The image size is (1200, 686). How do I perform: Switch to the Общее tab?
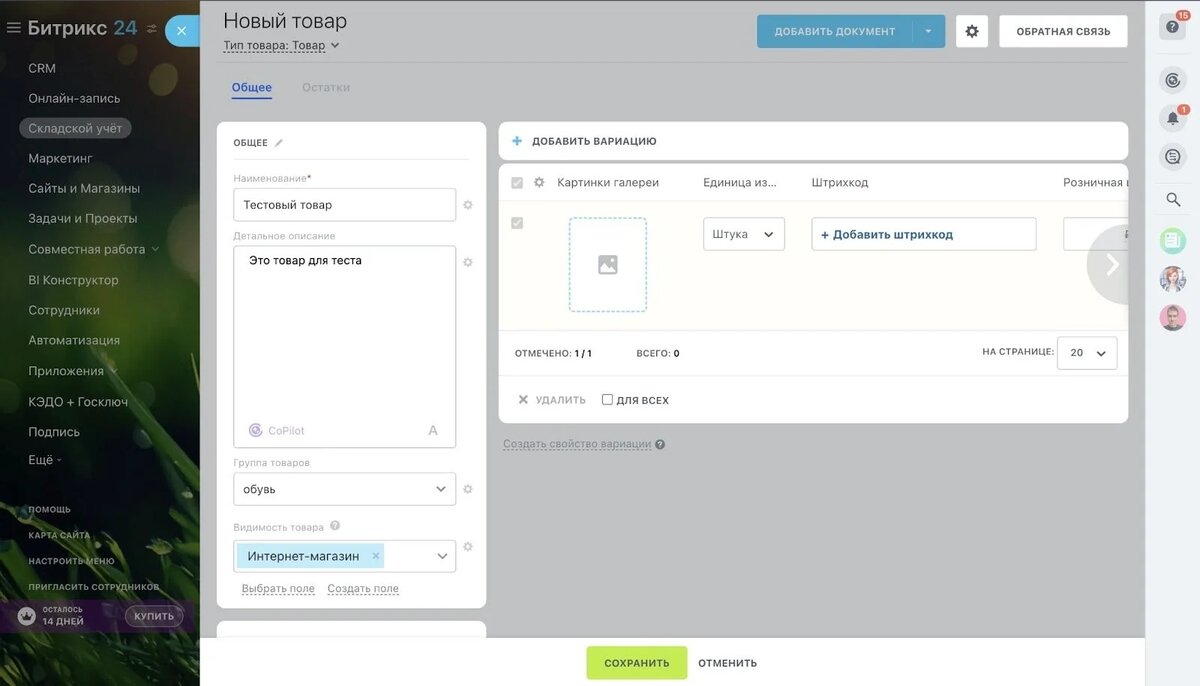(x=252, y=88)
